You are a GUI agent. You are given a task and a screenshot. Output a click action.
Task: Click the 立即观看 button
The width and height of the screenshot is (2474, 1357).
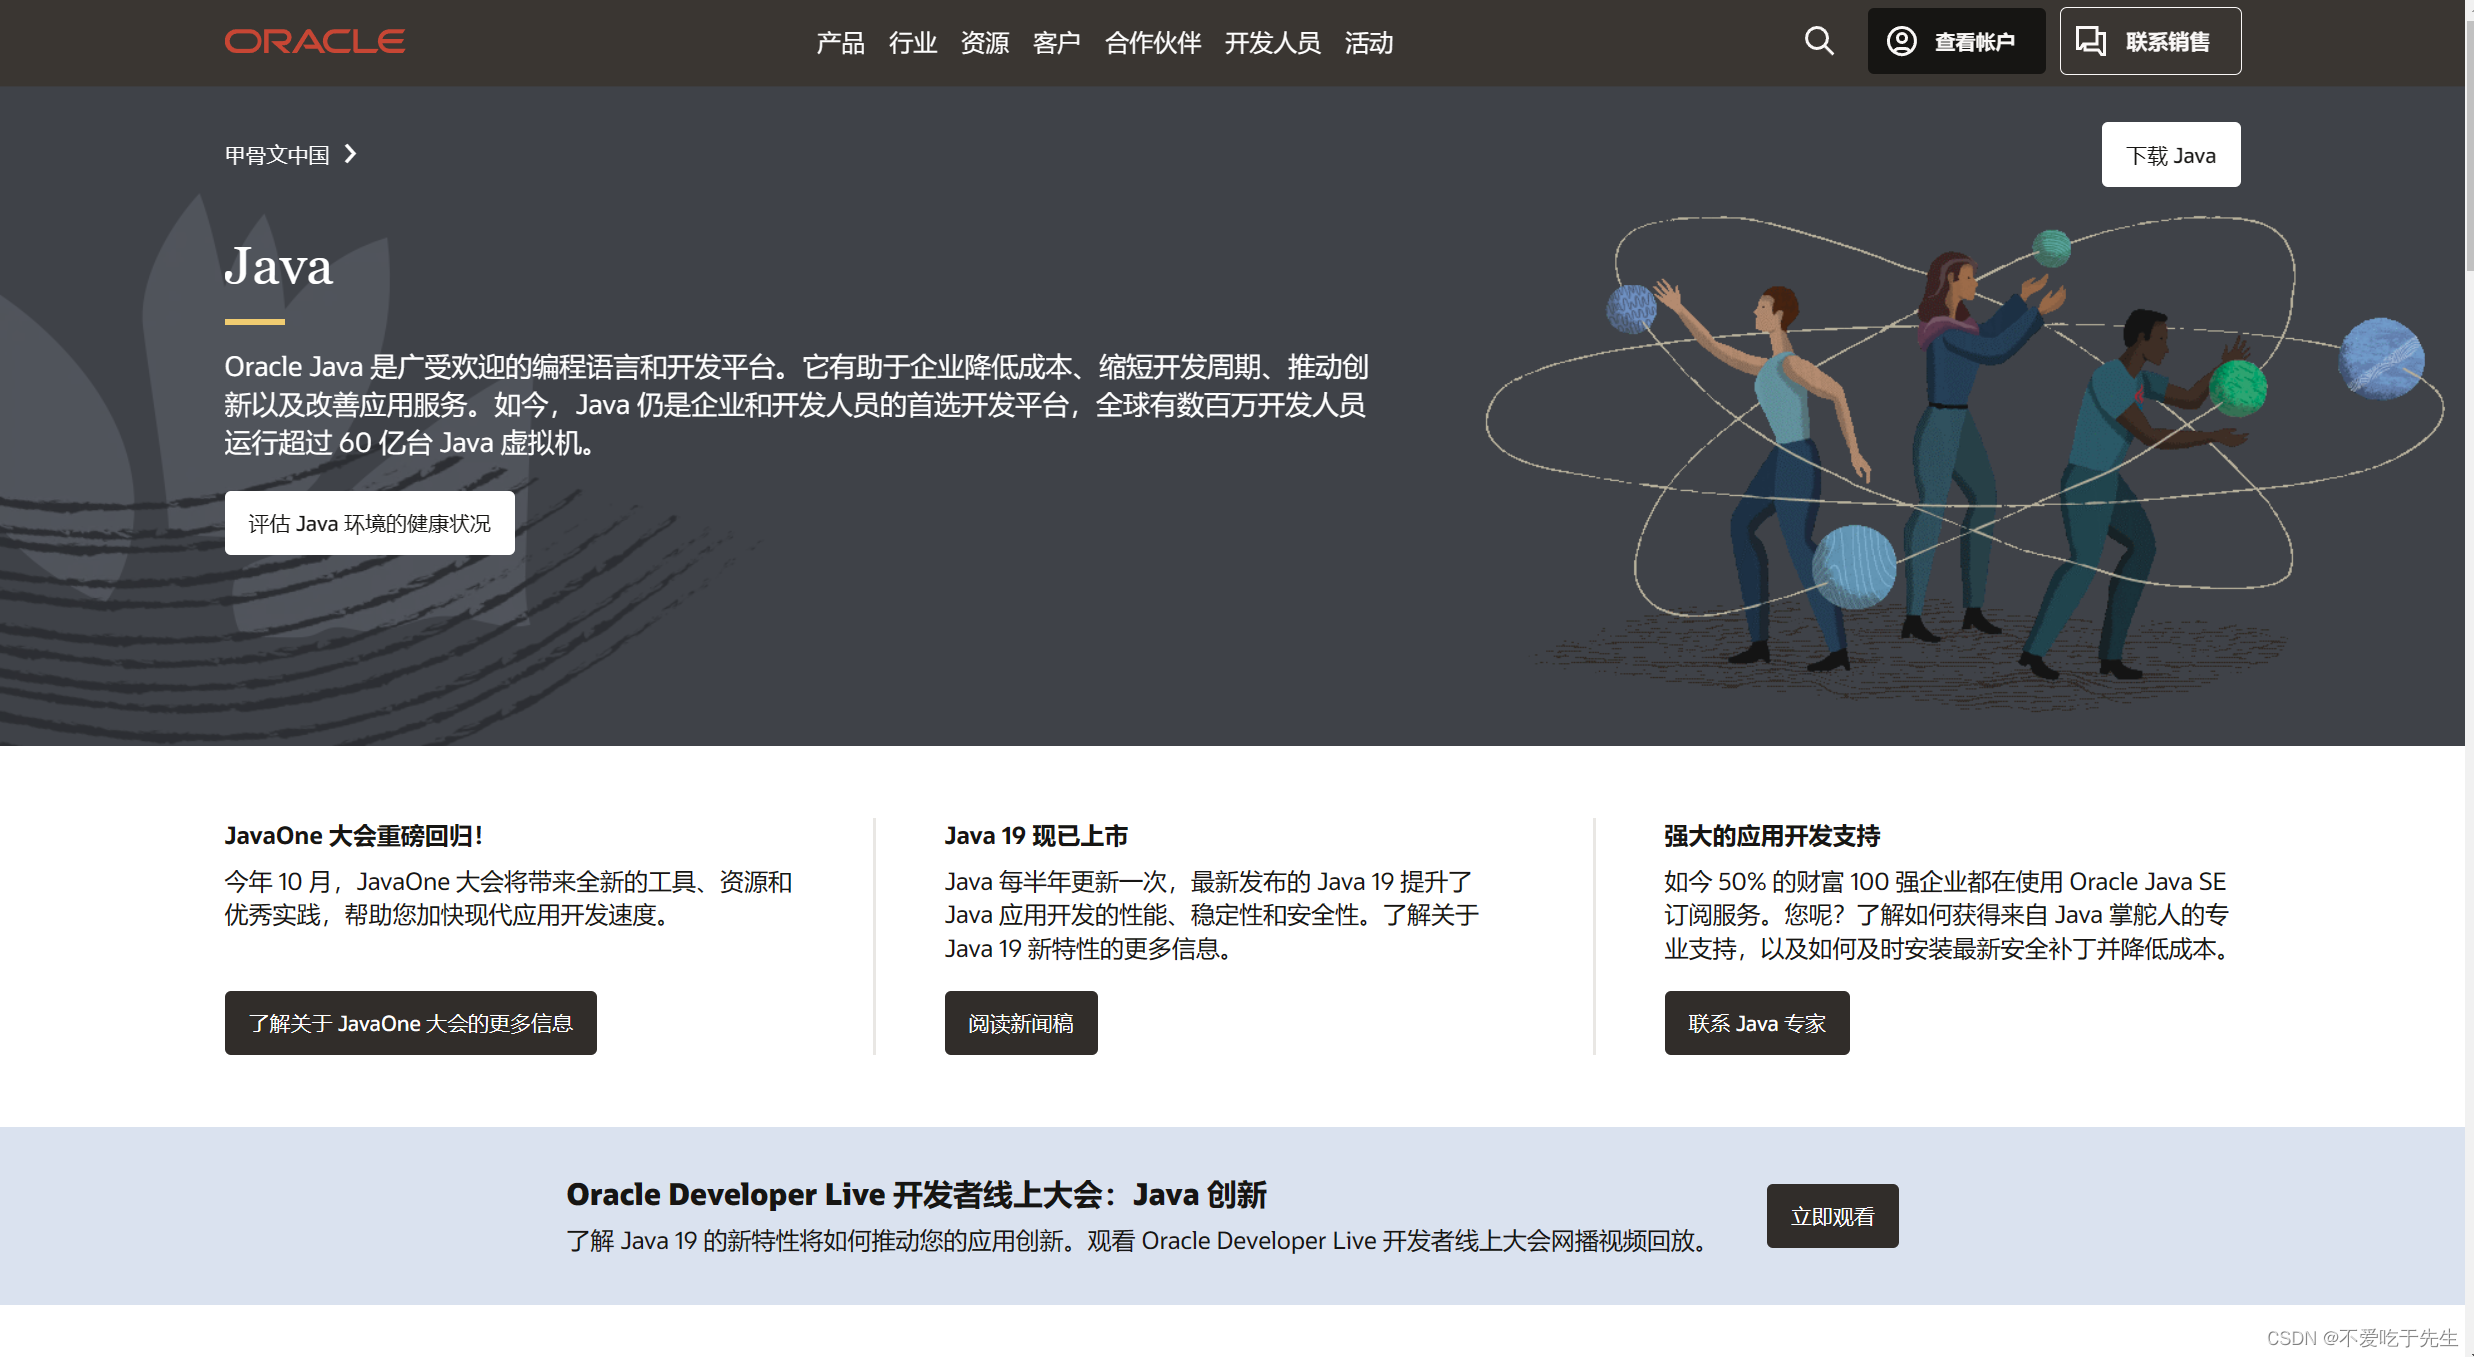click(1832, 1216)
